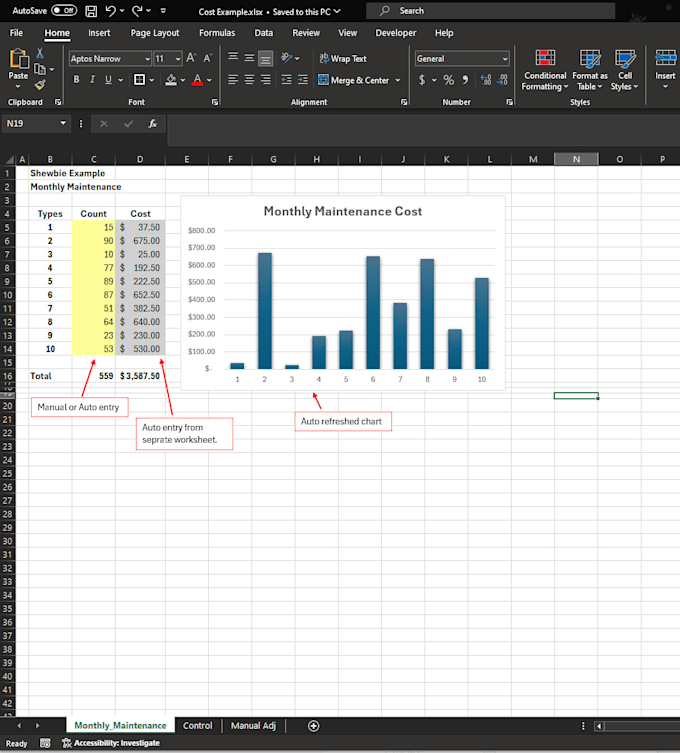Screen dimensions: 680x753
Task: Click the Increase Decimal icon
Action: point(486,80)
